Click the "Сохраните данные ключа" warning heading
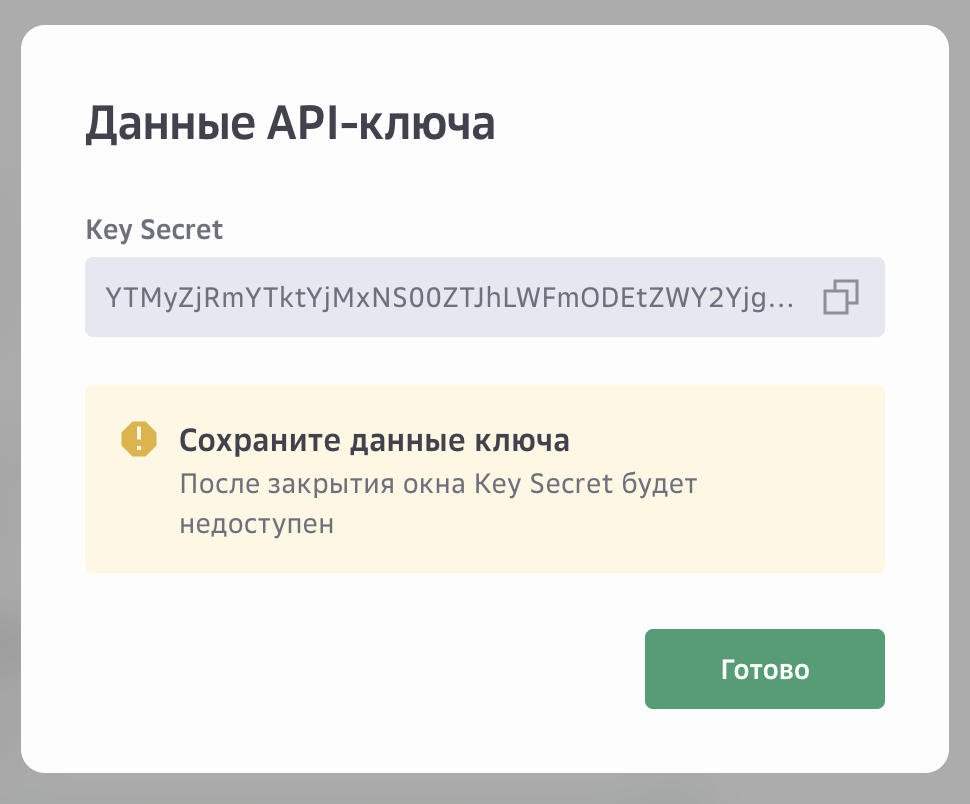 (x=374, y=440)
